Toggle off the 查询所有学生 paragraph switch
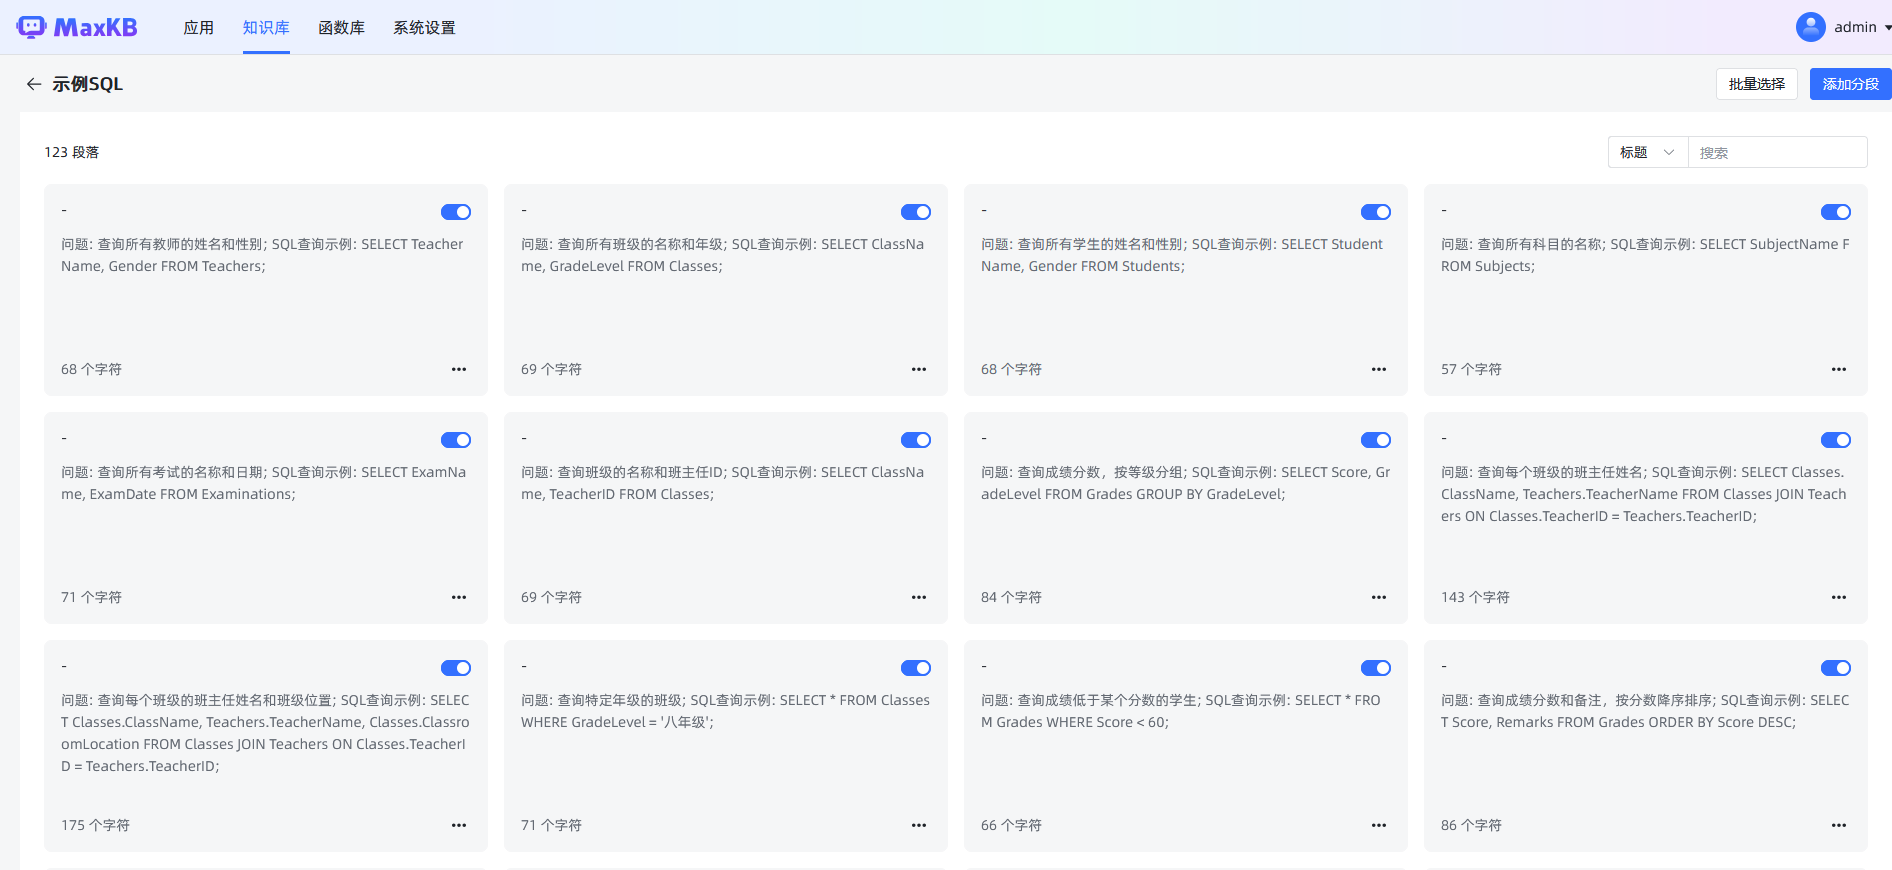1892x870 pixels. (x=1375, y=212)
